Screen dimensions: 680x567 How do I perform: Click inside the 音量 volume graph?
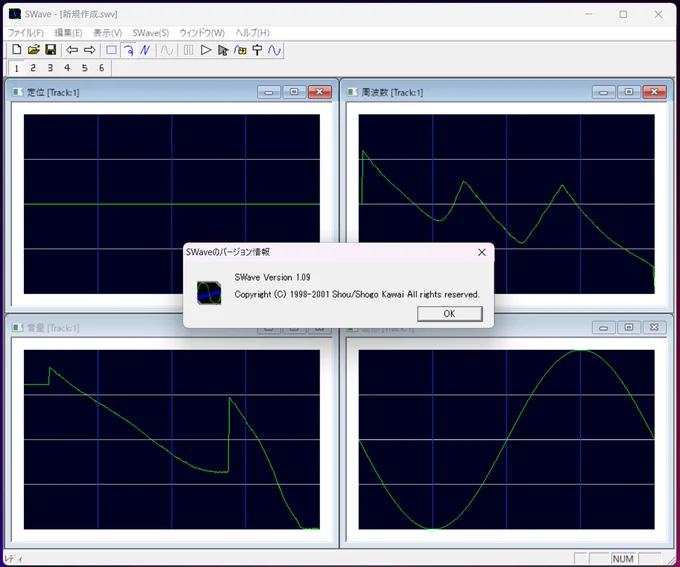pos(172,439)
